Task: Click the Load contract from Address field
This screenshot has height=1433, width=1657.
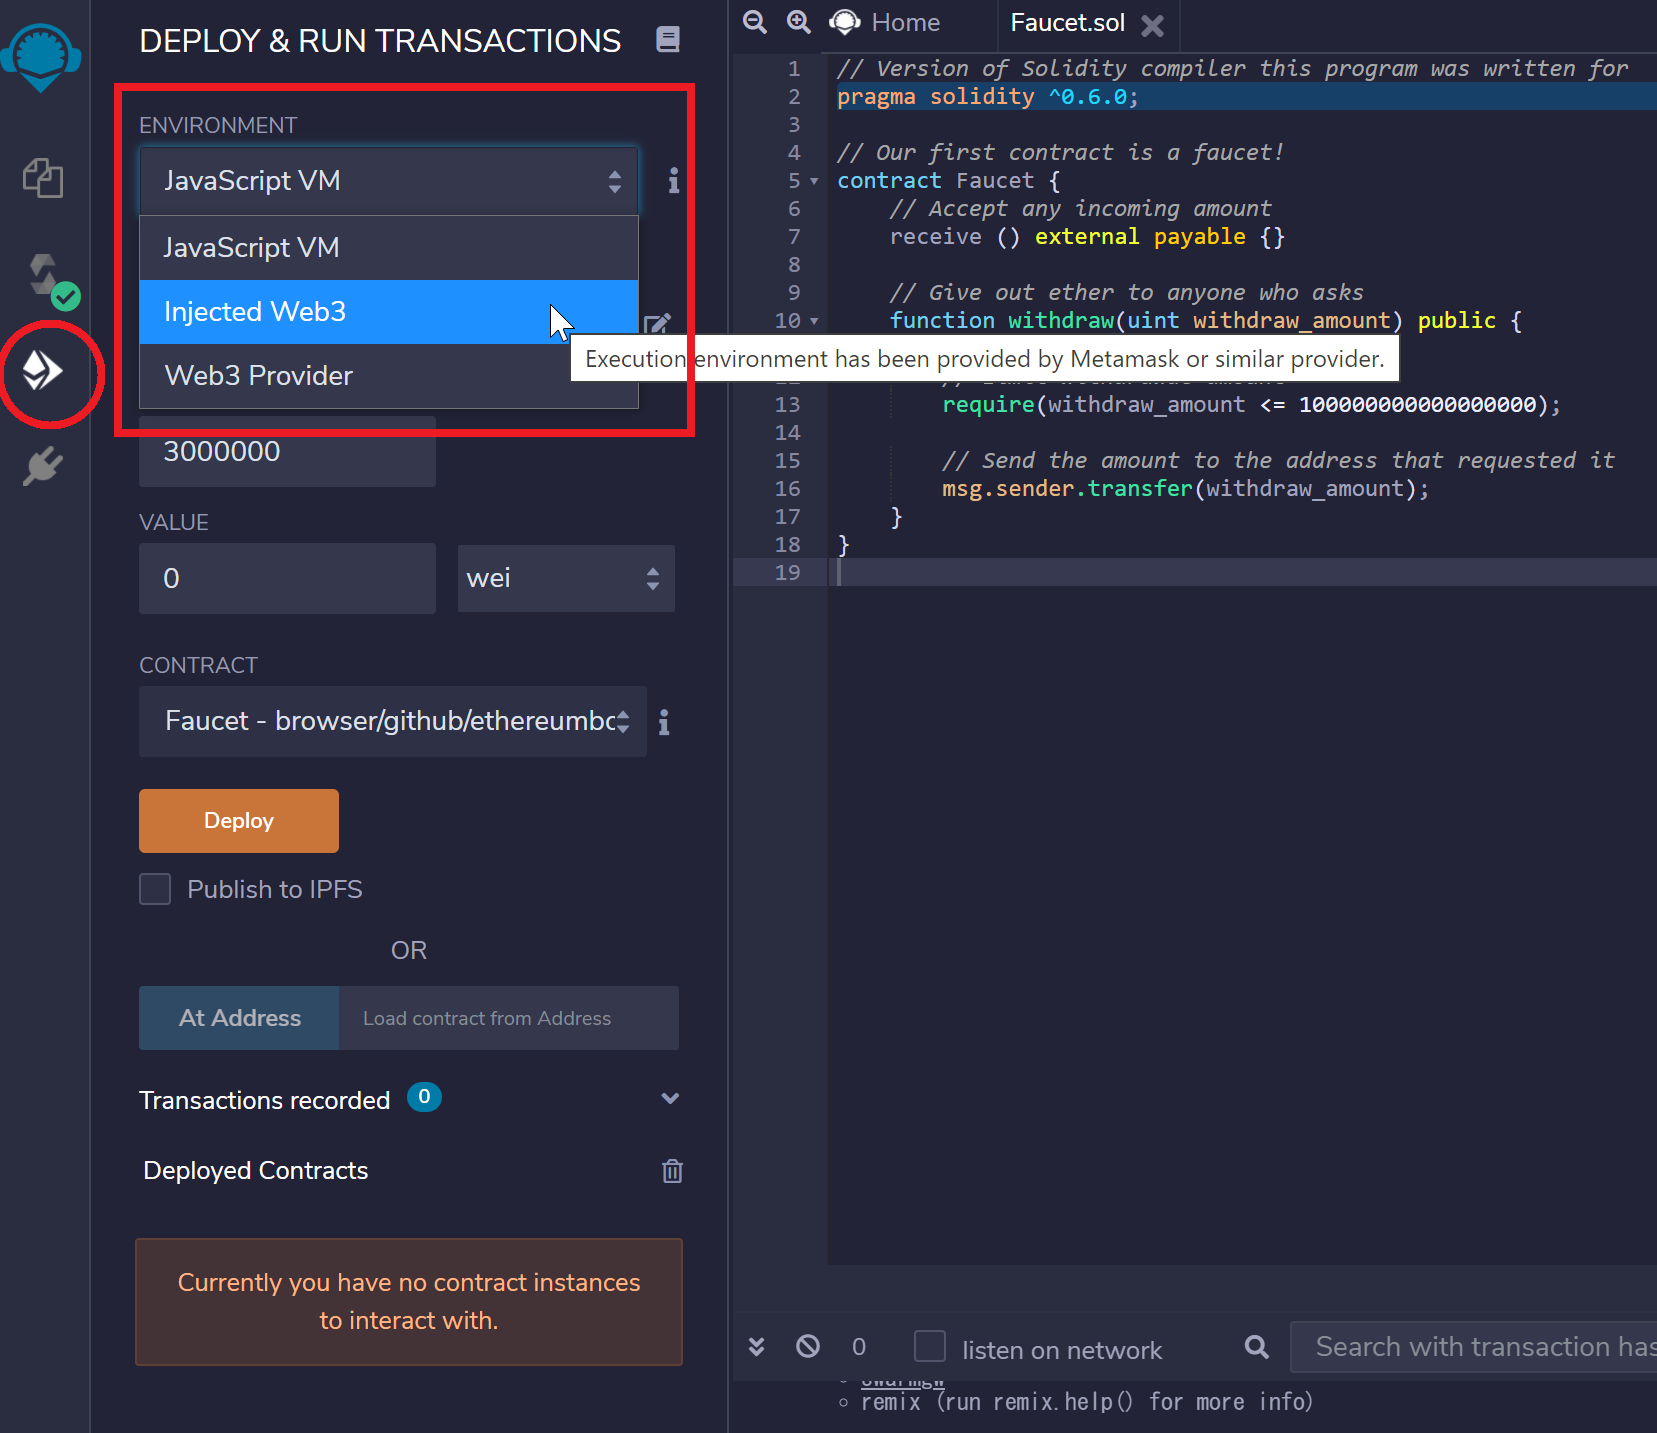Action: (509, 1018)
